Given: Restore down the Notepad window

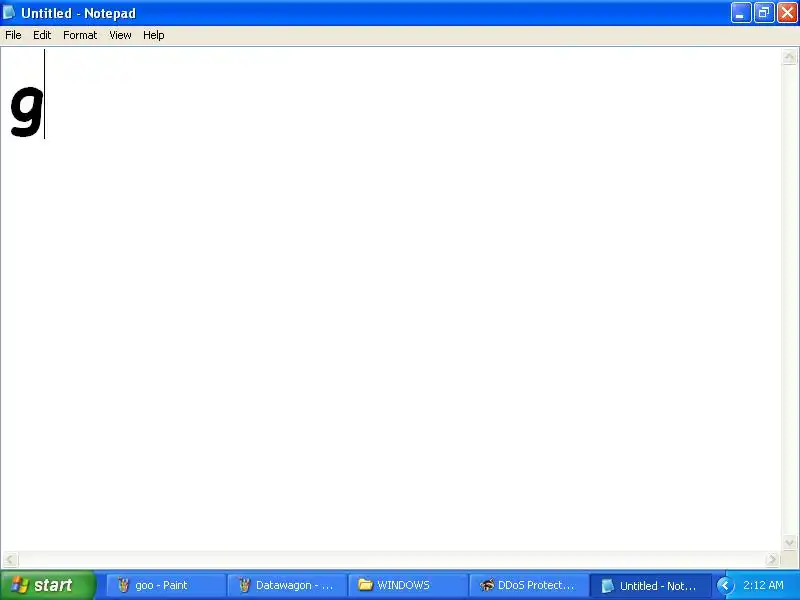Looking at the screenshot, I should (x=764, y=13).
